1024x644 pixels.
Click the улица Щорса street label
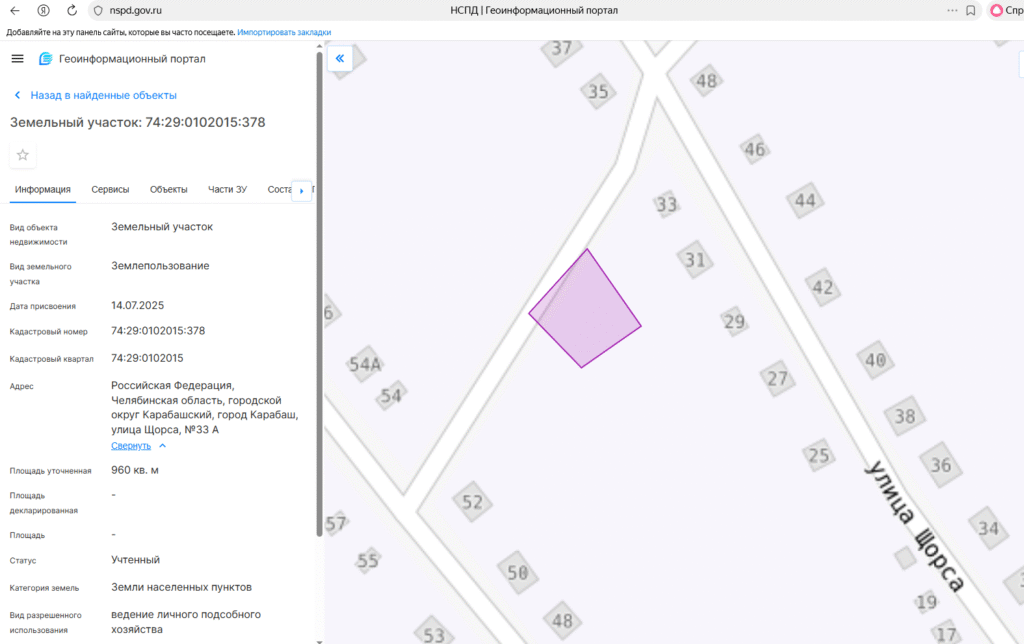[x=914, y=526]
